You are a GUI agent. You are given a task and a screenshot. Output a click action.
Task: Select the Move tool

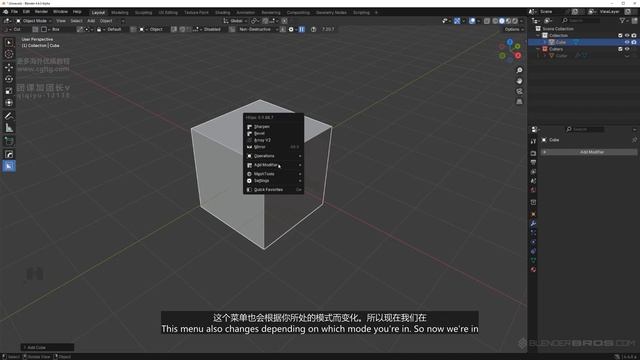click(9, 67)
